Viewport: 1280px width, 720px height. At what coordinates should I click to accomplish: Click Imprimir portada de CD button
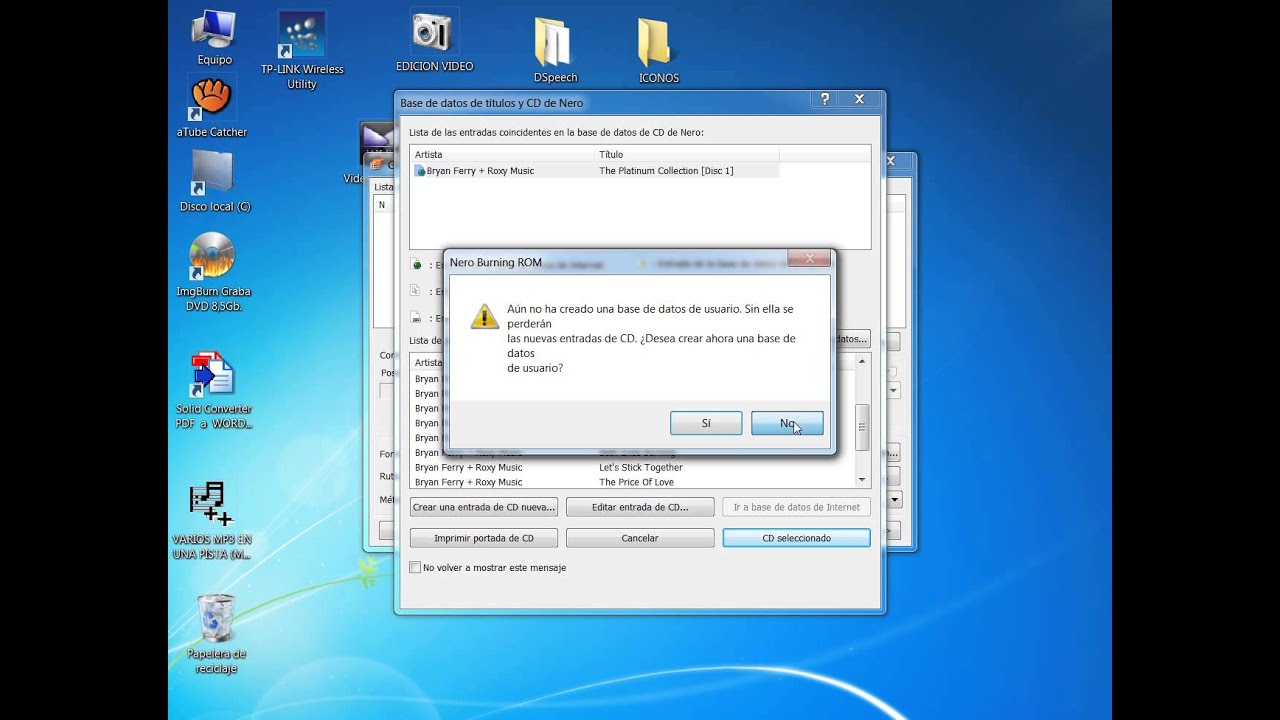483,538
